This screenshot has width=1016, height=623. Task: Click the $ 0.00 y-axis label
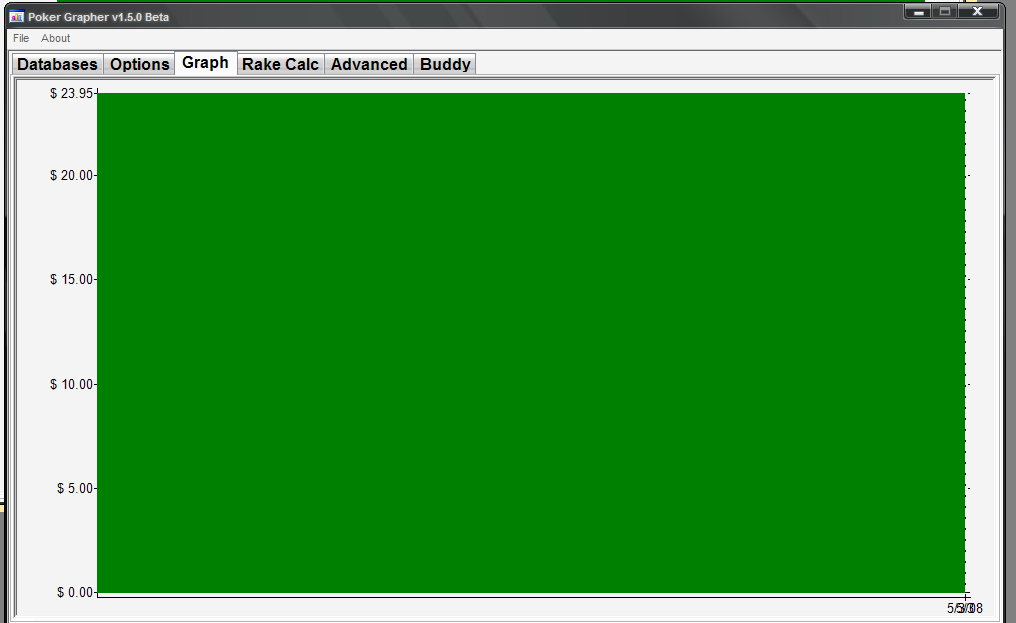point(71,592)
